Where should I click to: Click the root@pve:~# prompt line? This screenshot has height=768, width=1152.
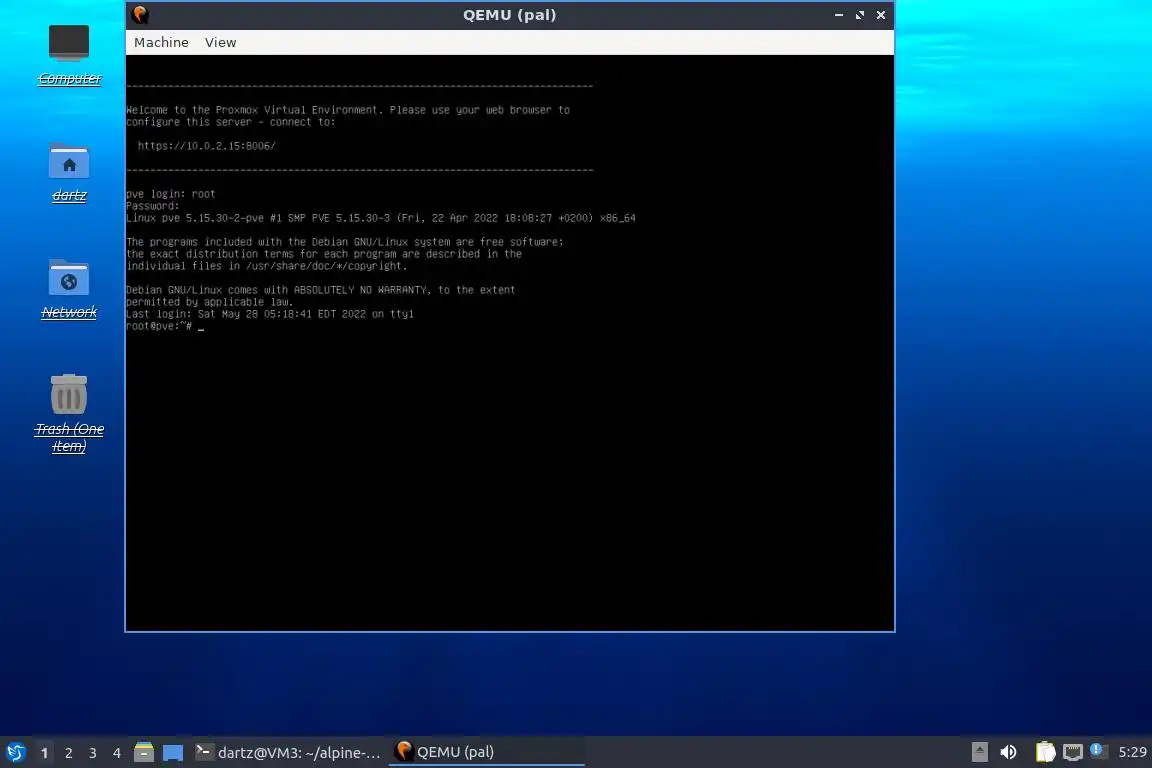click(165, 326)
